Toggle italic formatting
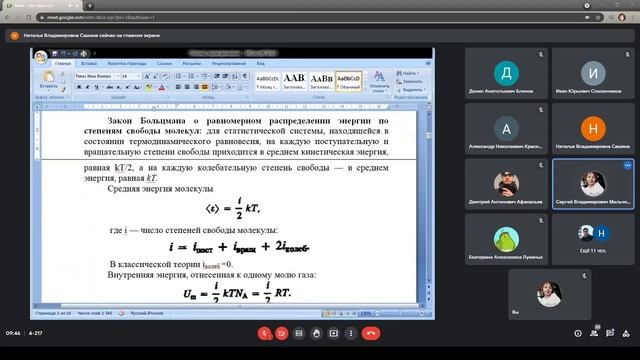 [x=87, y=87]
